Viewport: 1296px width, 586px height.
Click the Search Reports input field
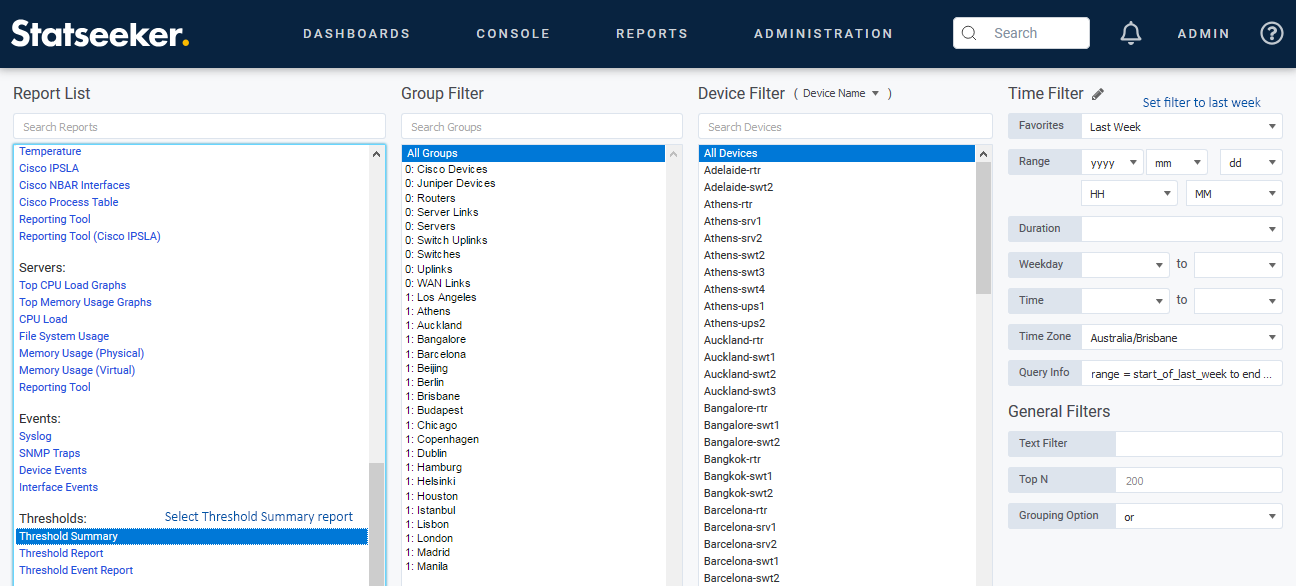pyautogui.click(x=199, y=127)
